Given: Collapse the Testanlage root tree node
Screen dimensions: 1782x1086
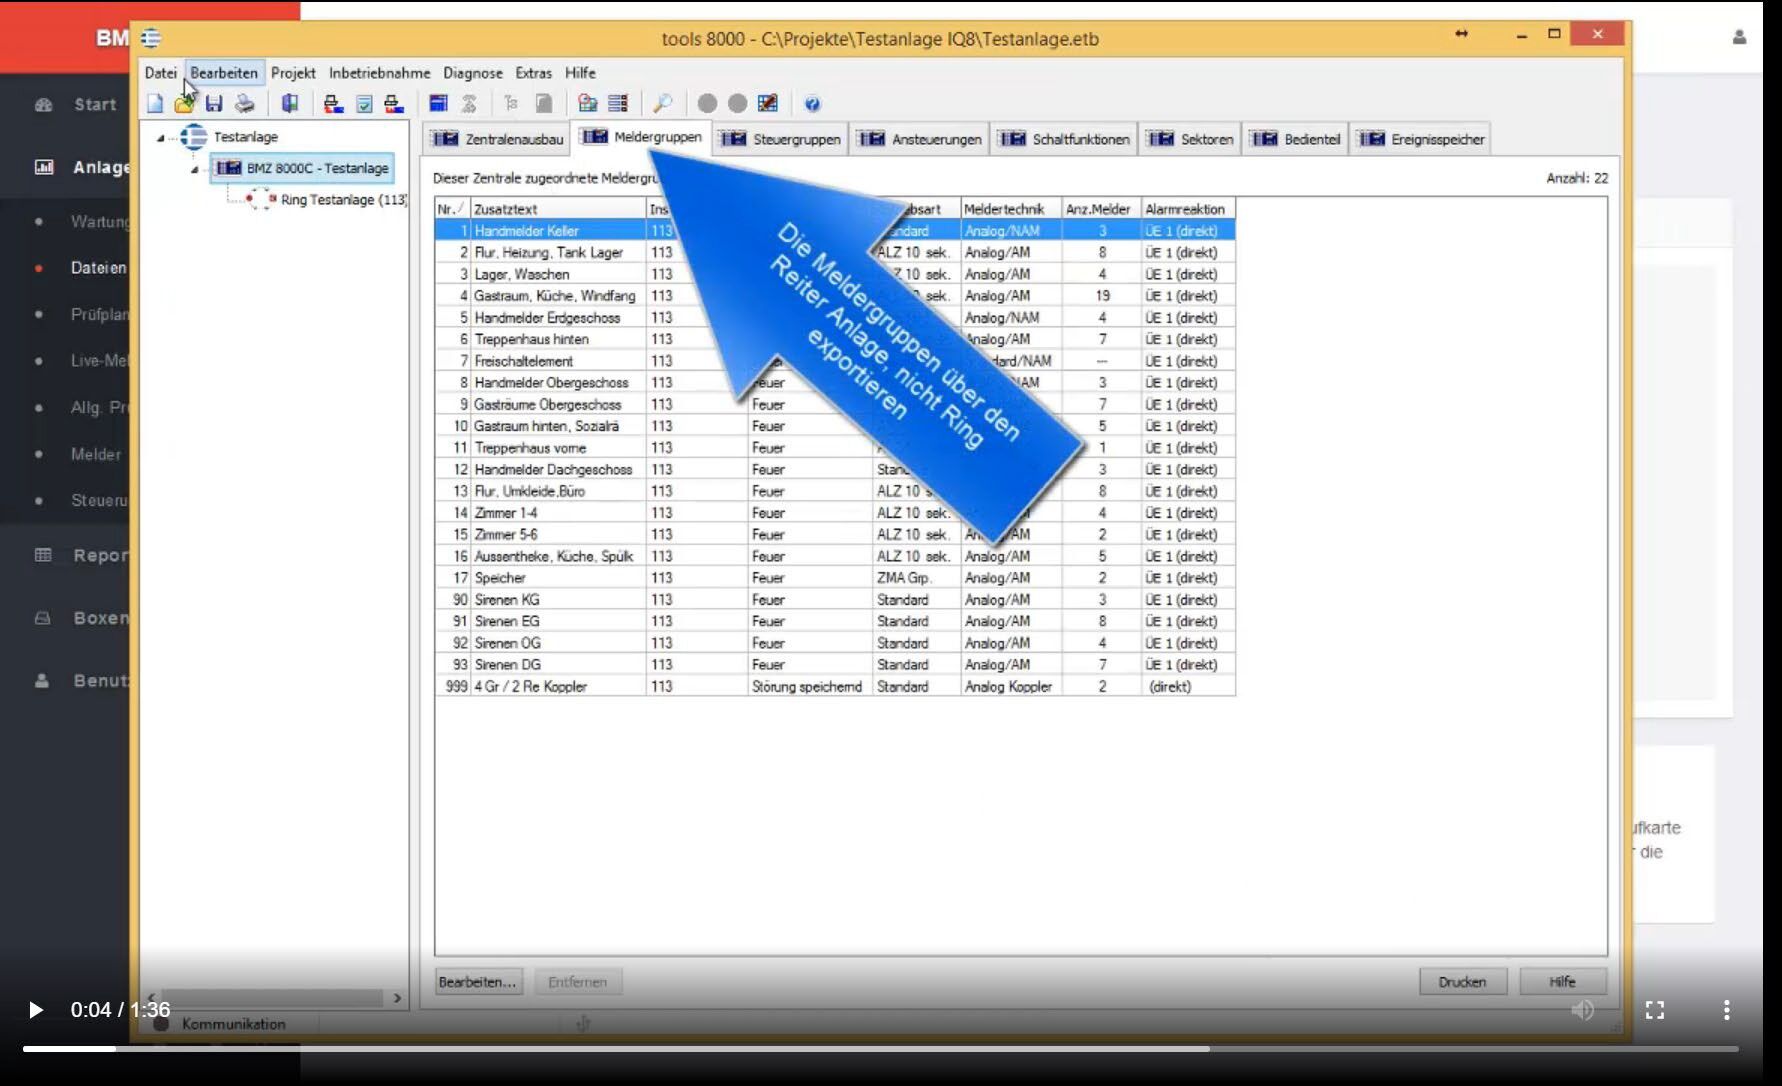Looking at the screenshot, I should (161, 138).
